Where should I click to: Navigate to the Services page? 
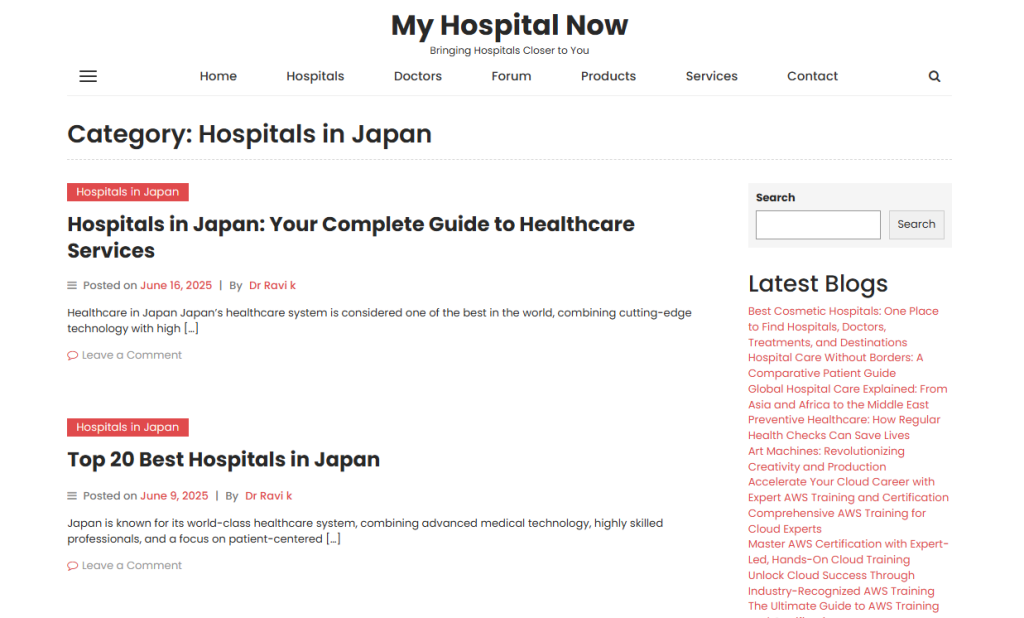point(711,76)
